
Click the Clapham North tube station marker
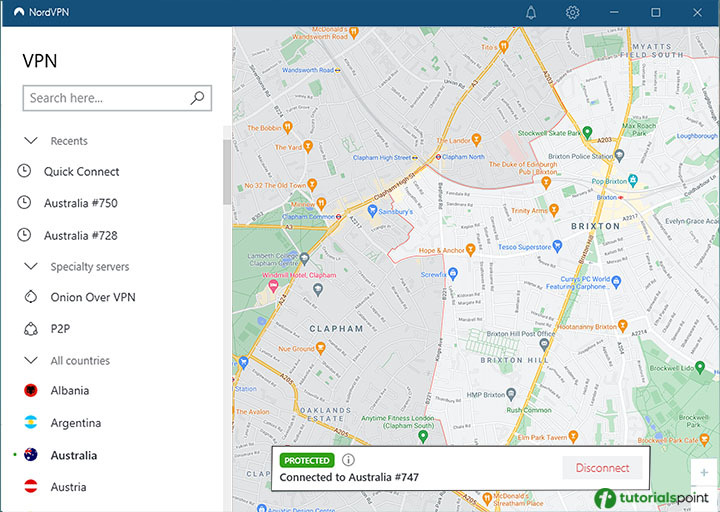[438, 157]
